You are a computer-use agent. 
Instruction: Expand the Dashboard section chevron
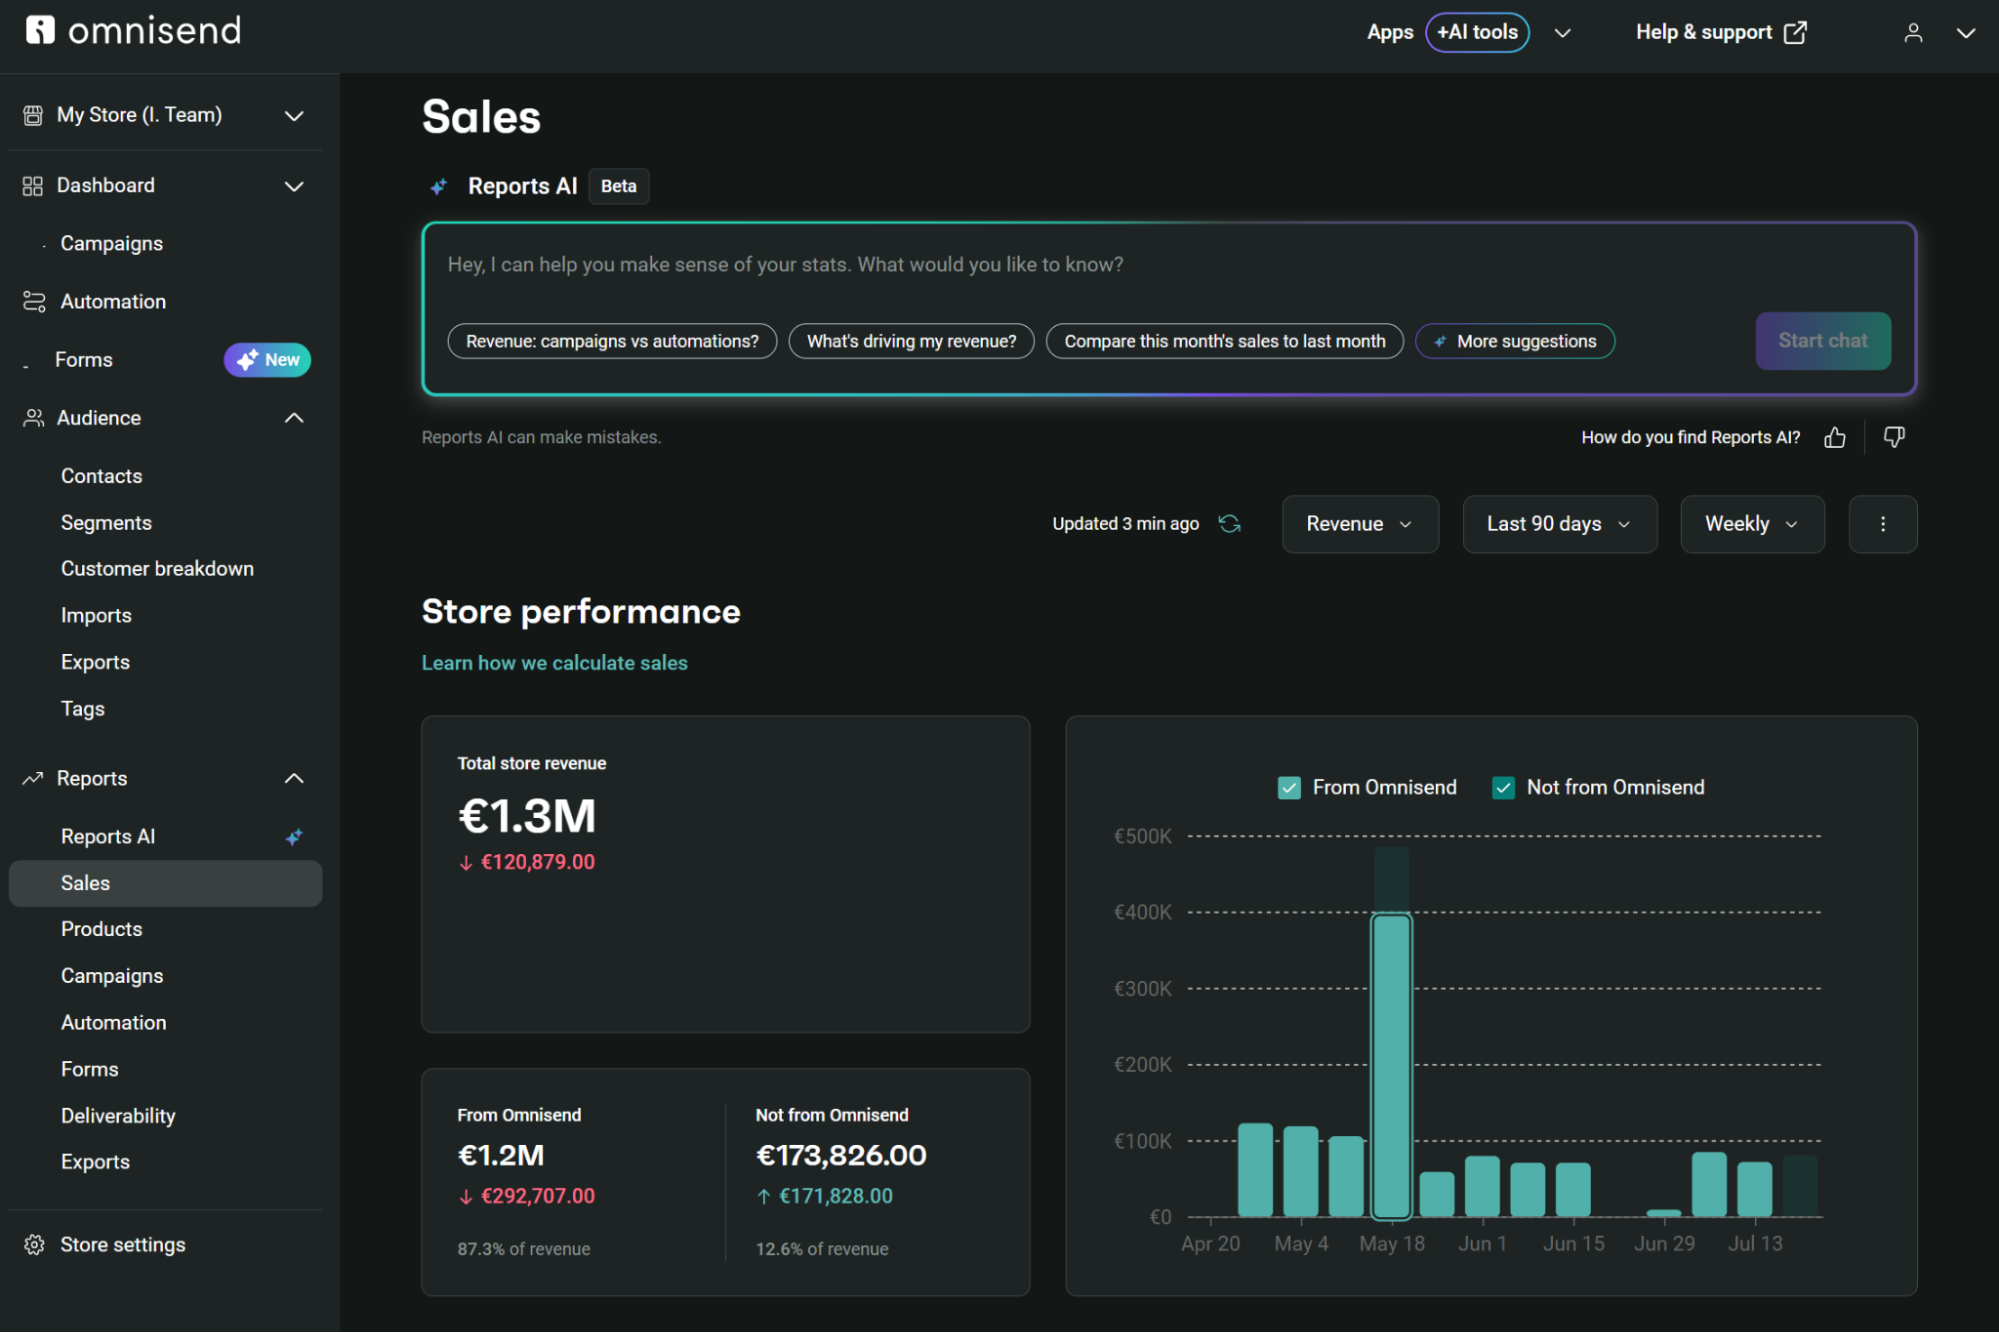click(x=294, y=186)
